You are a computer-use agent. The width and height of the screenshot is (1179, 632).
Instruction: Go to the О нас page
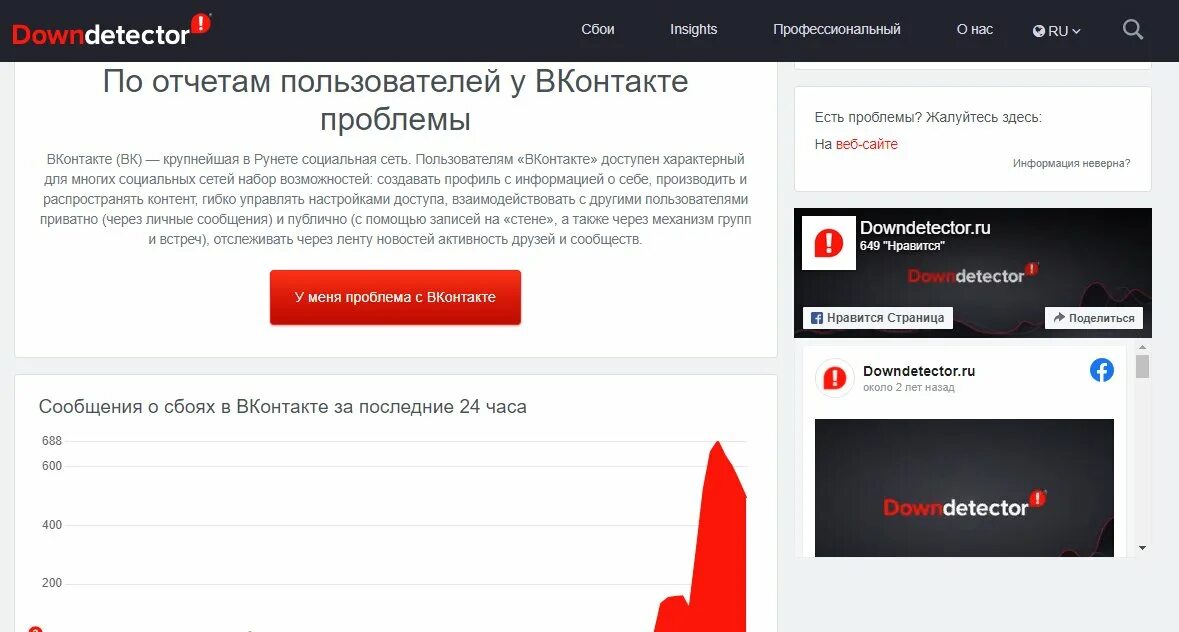974,29
